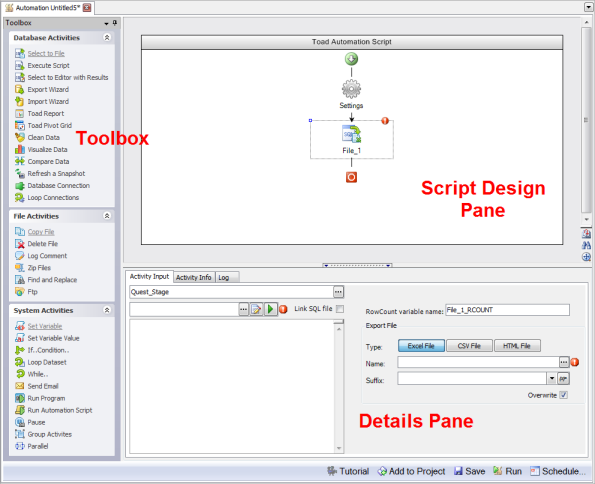Select the Compare Data icon
The image size is (595, 484).
pos(20,162)
